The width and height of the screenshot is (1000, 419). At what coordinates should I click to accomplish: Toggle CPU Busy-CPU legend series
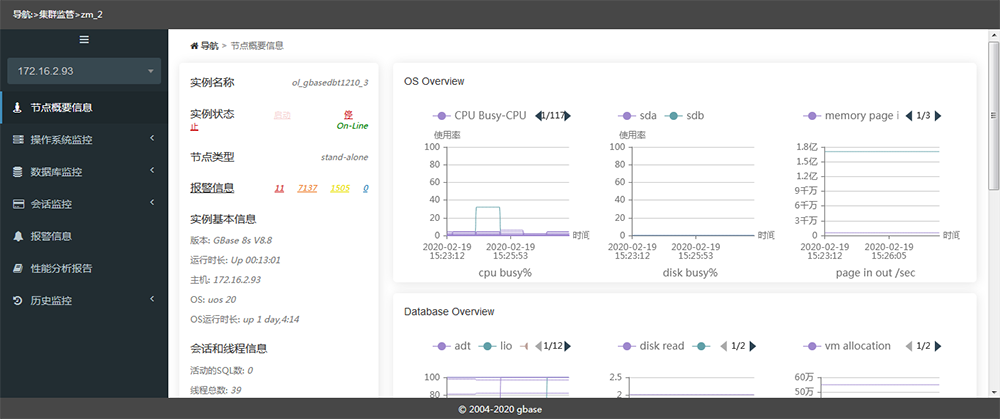(x=480, y=116)
